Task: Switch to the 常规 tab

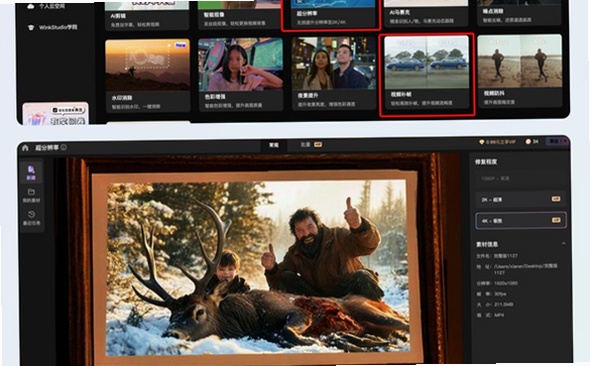Action: 274,145
